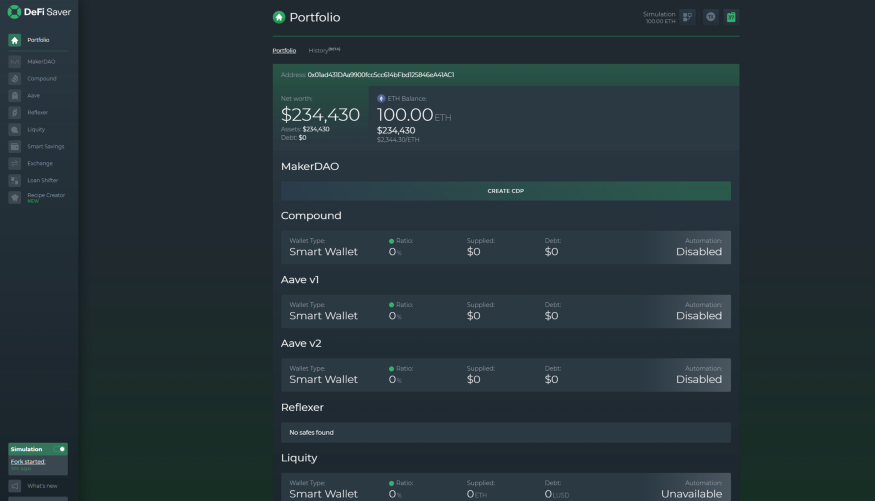This screenshot has width=875, height=501.
Task: Open the green gas price canister icon
Action: coord(731,17)
